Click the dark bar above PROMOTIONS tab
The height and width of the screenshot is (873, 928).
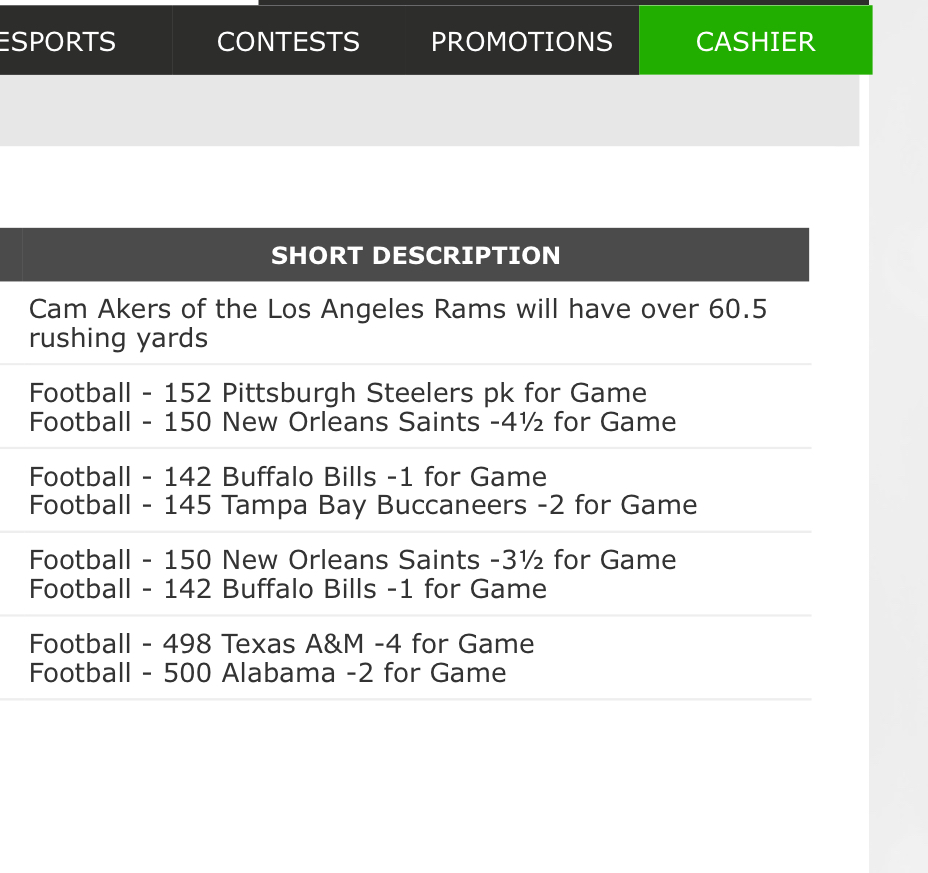point(563,2)
